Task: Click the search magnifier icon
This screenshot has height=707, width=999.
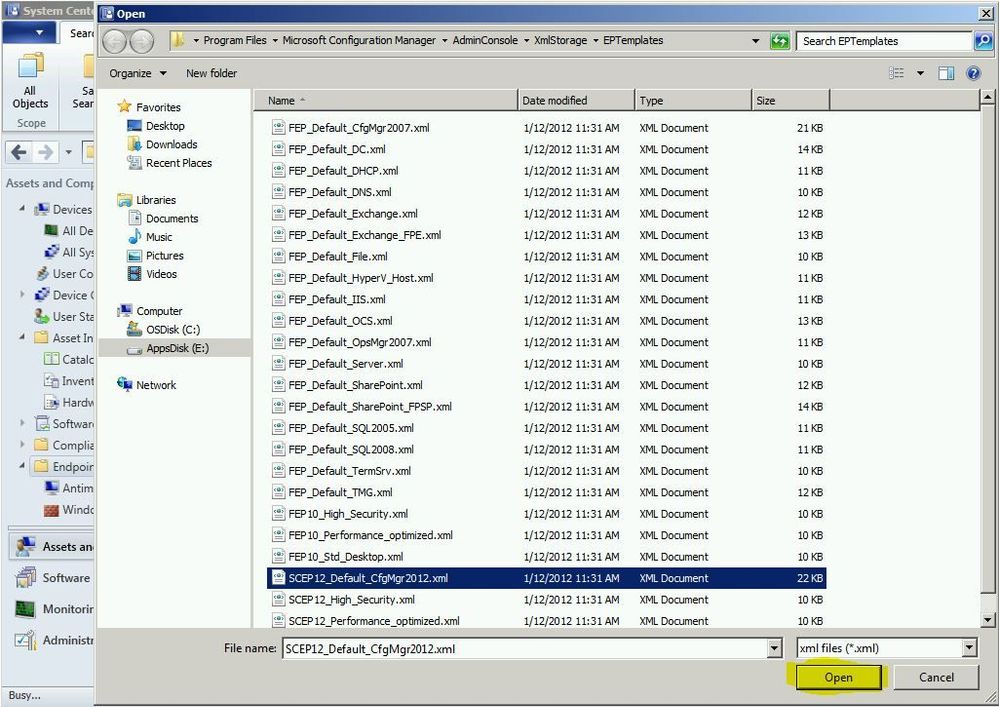Action: click(982, 41)
